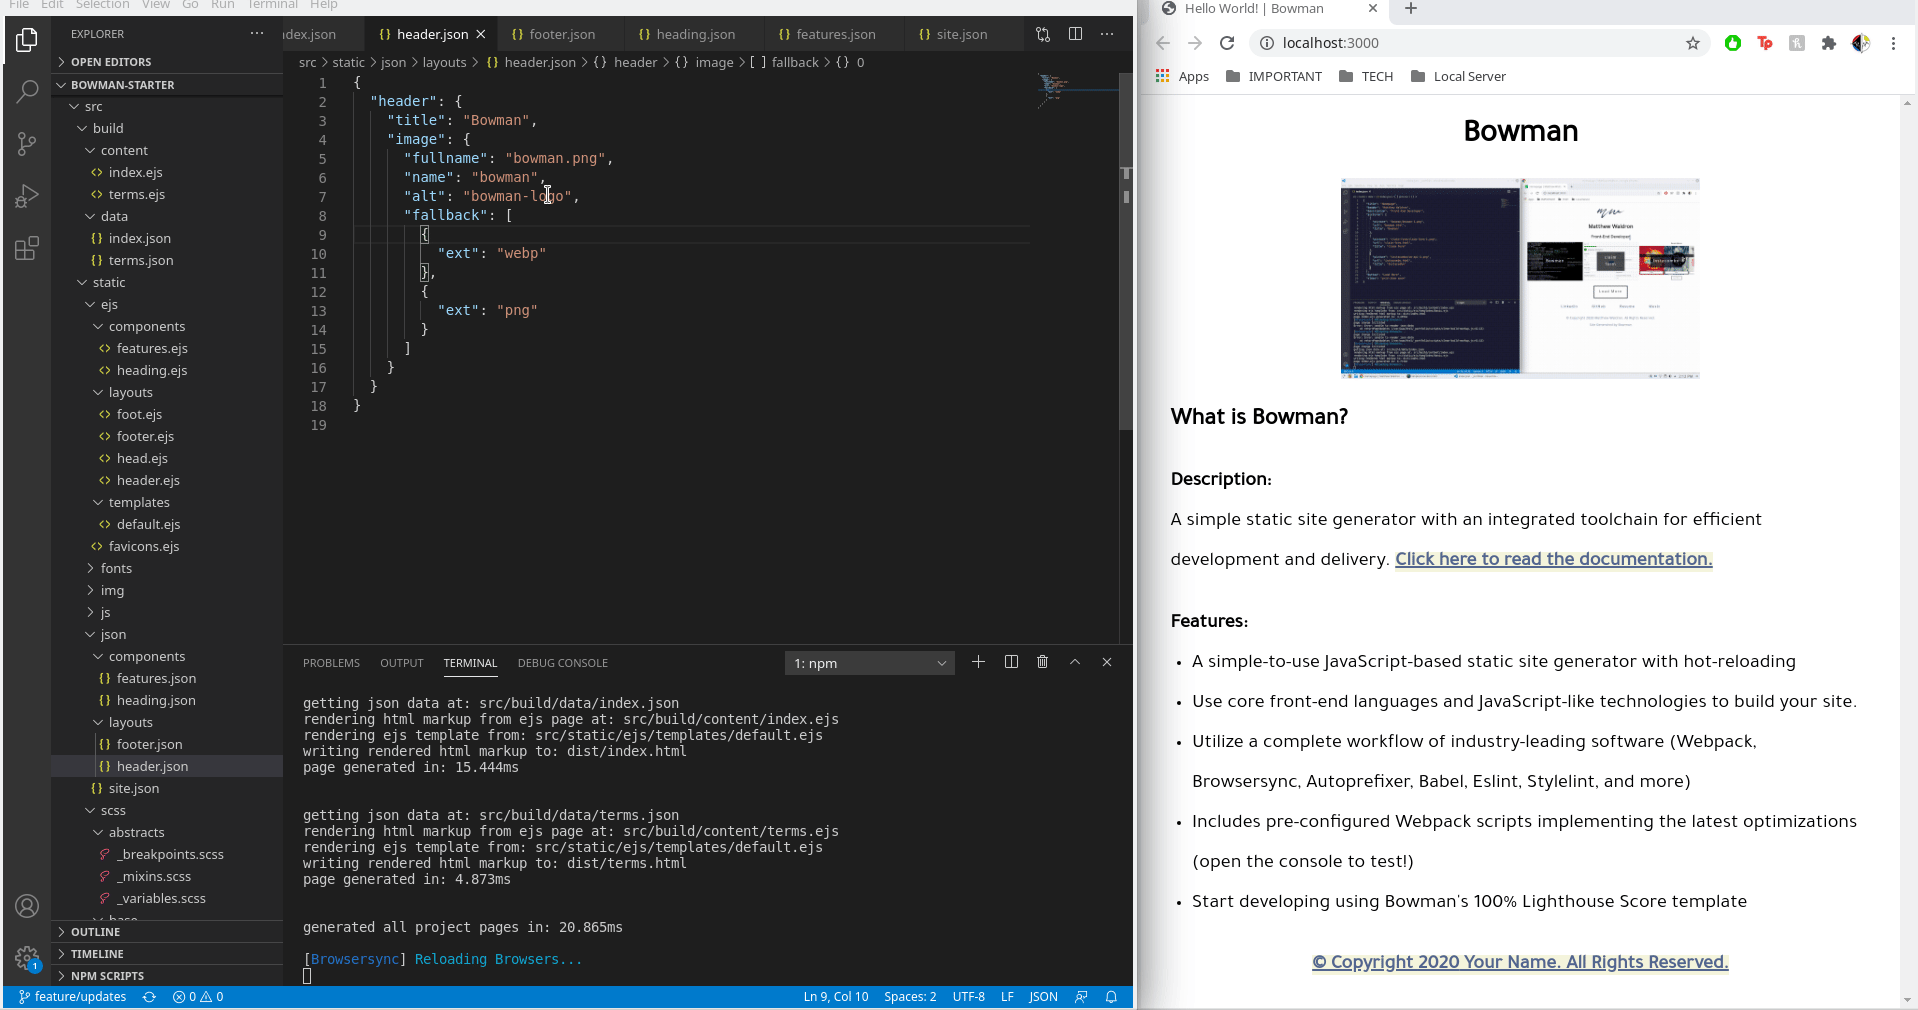Open the Explorer more actions ellipsis

click(257, 34)
